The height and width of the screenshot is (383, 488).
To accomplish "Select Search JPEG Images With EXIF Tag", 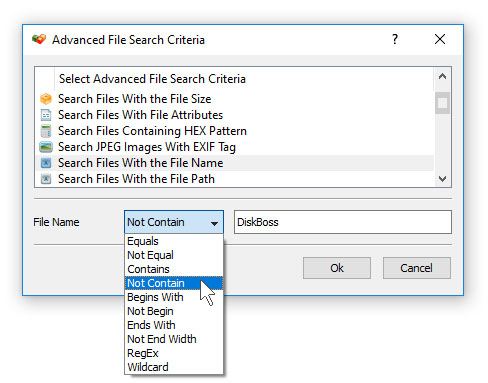I will point(234,147).
